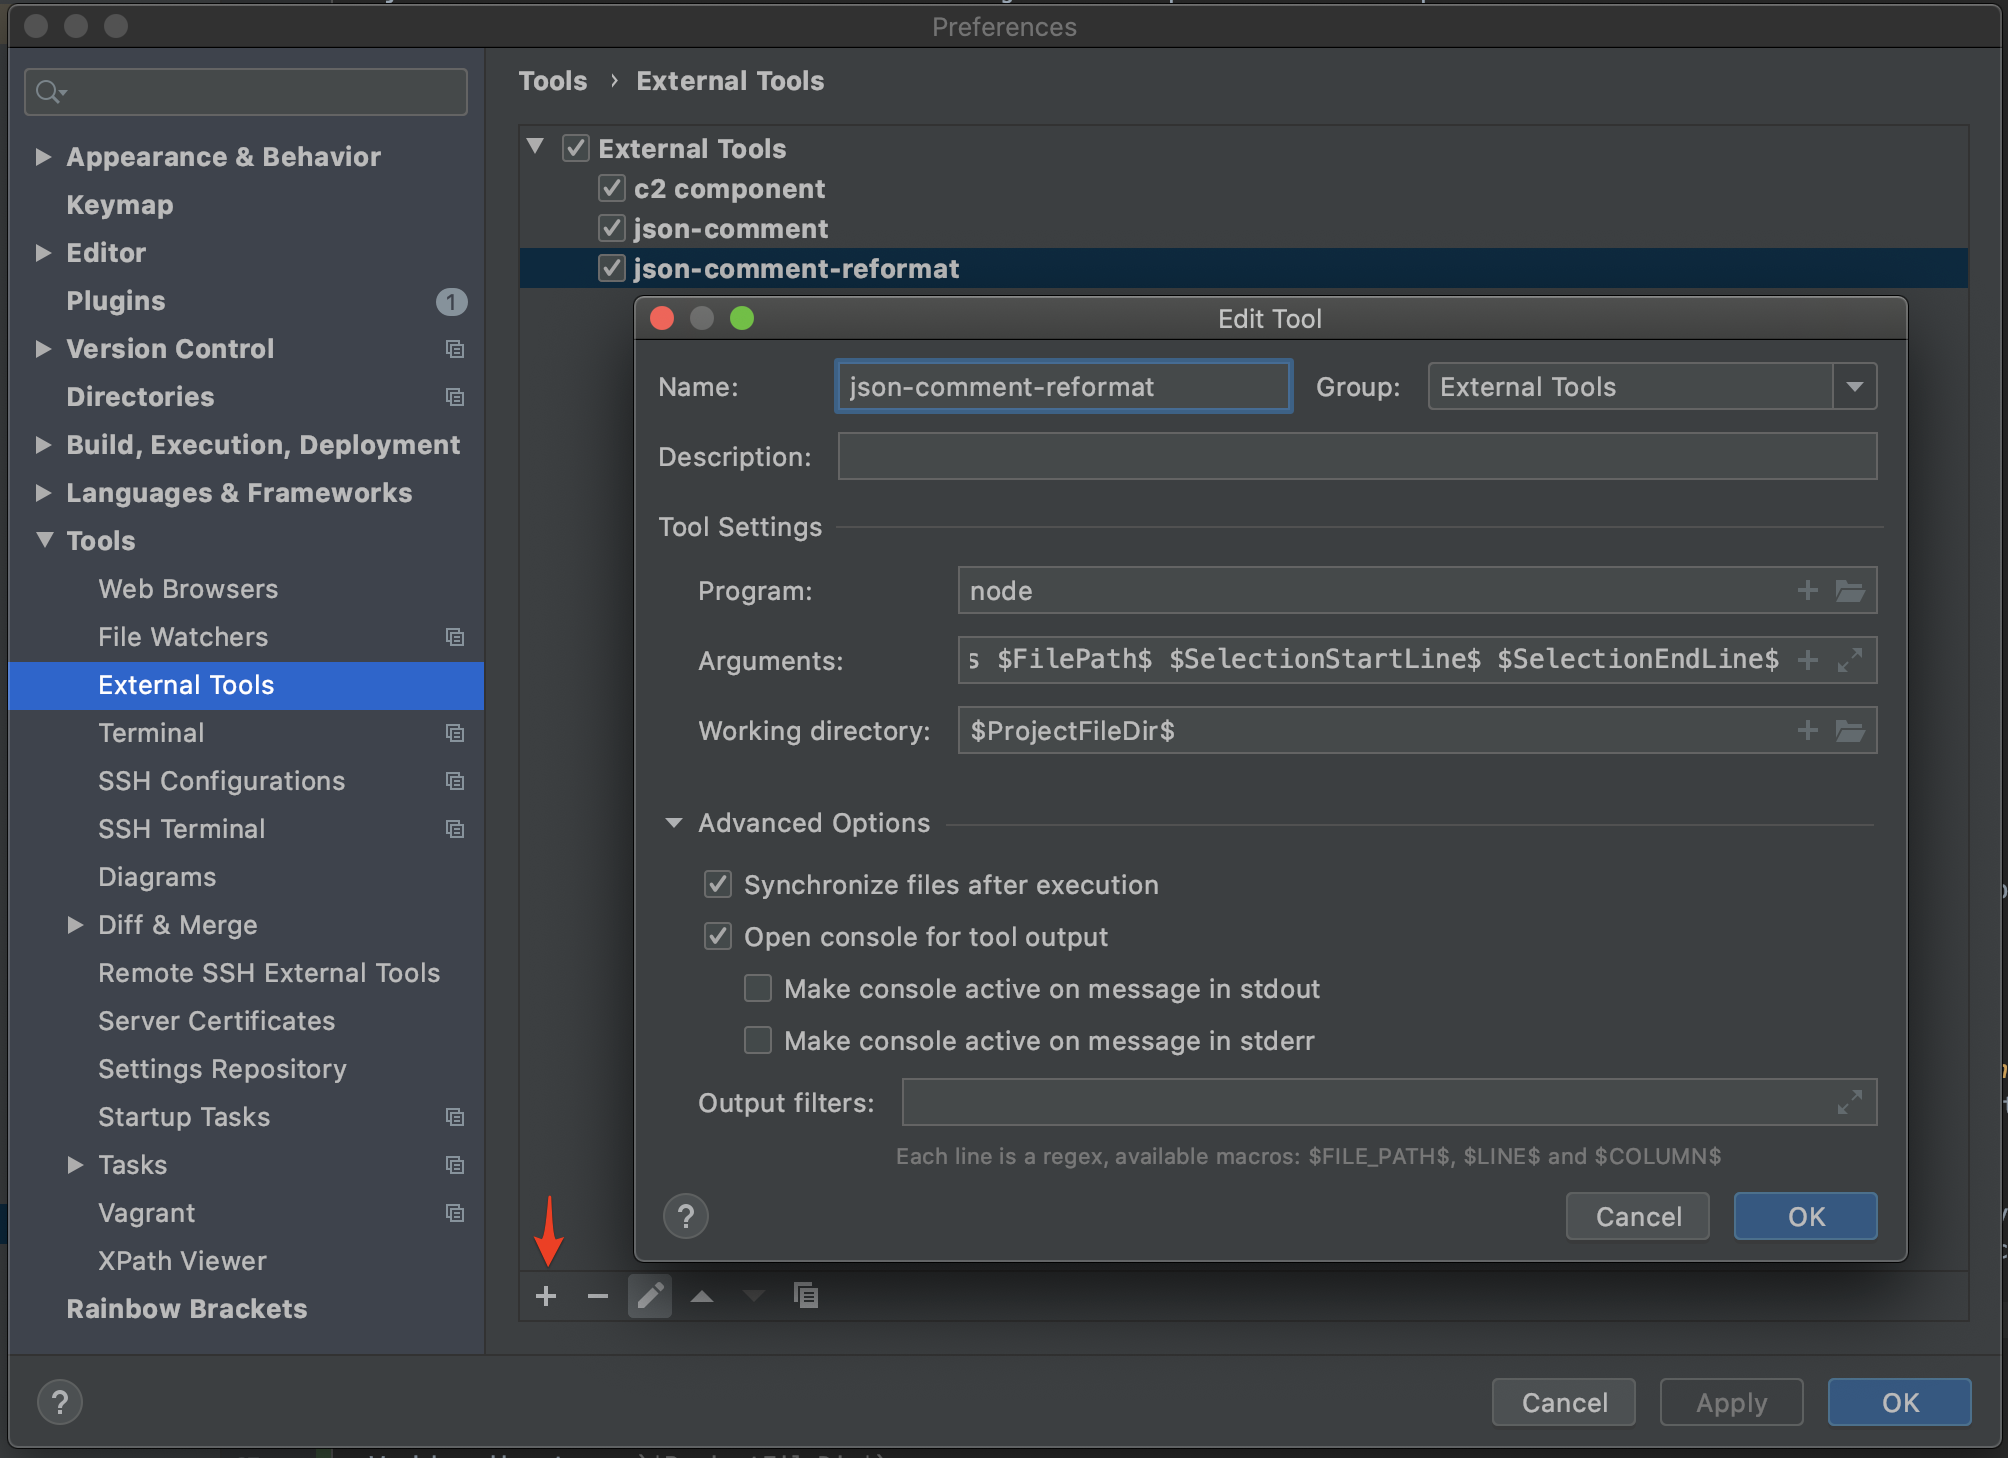The image size is (2008, 1458).
Task: Open the Plugins settings page
Action: [x=116, y=301]
